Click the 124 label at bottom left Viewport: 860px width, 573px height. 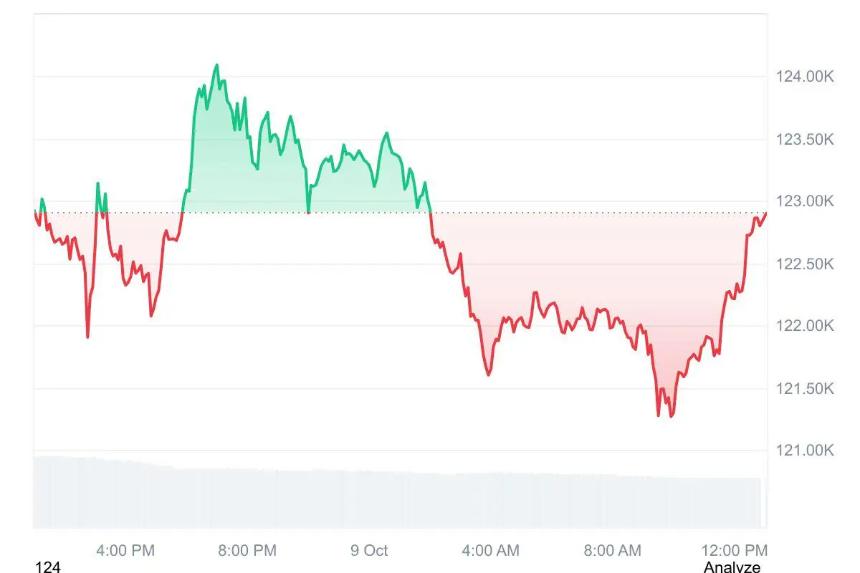click(47, 567)
